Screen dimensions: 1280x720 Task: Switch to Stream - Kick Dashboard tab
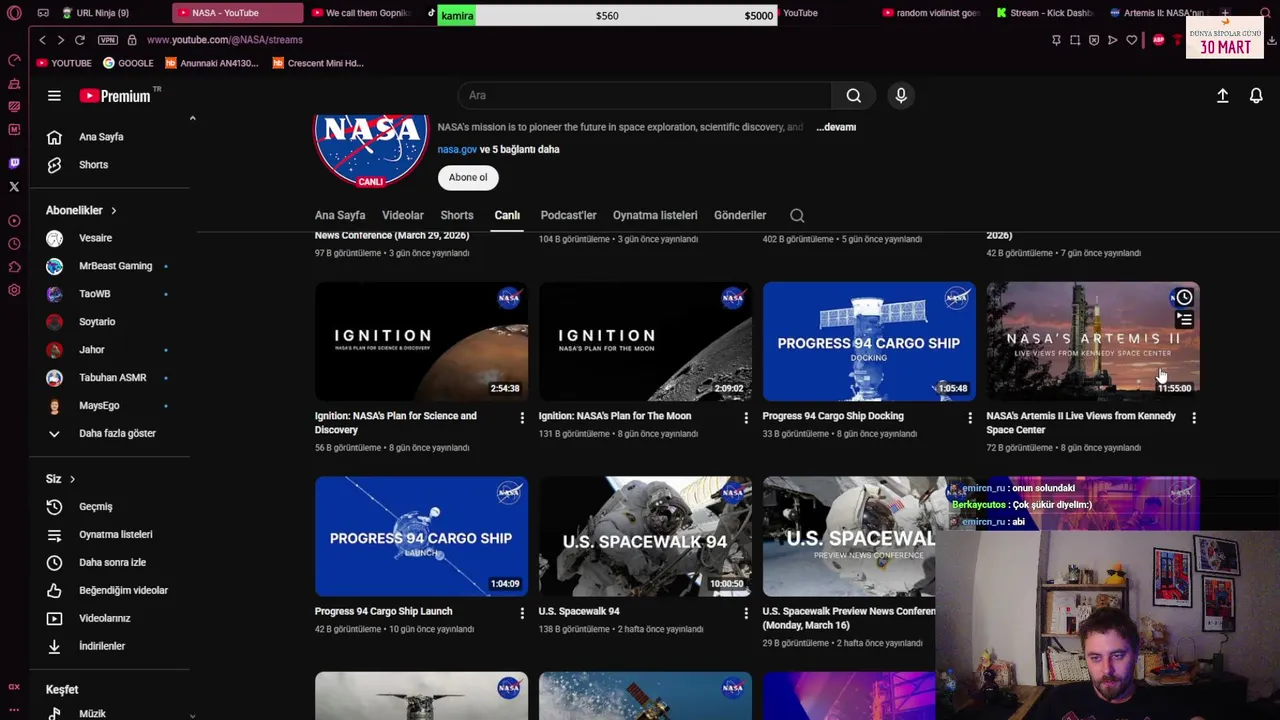[1046, 13]
